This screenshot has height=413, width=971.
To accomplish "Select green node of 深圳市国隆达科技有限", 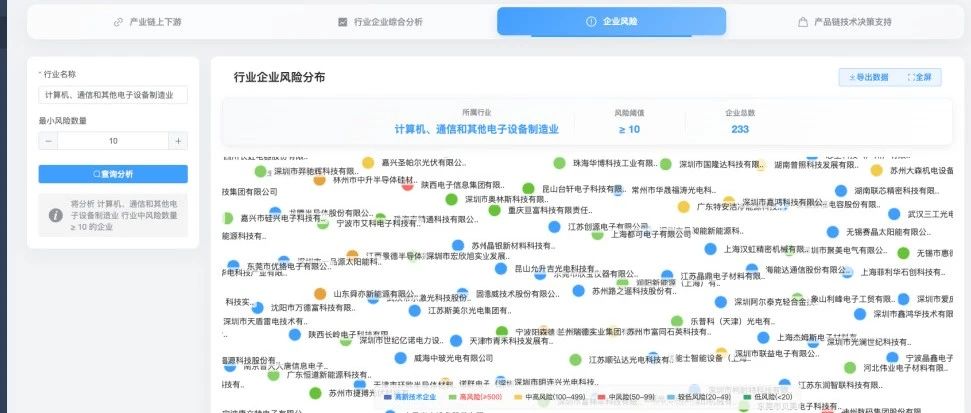I will click(x=666, y=164).
